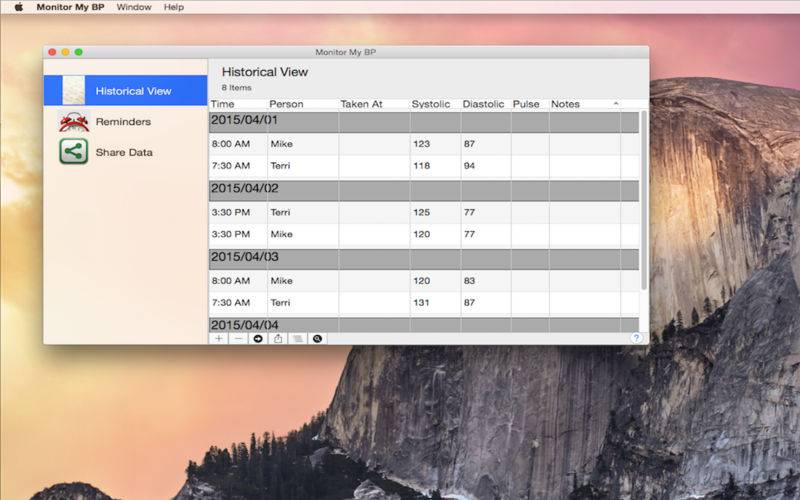Open the Share Data section
The height and width of the screenshot is (500, 800).
point(126,152)
